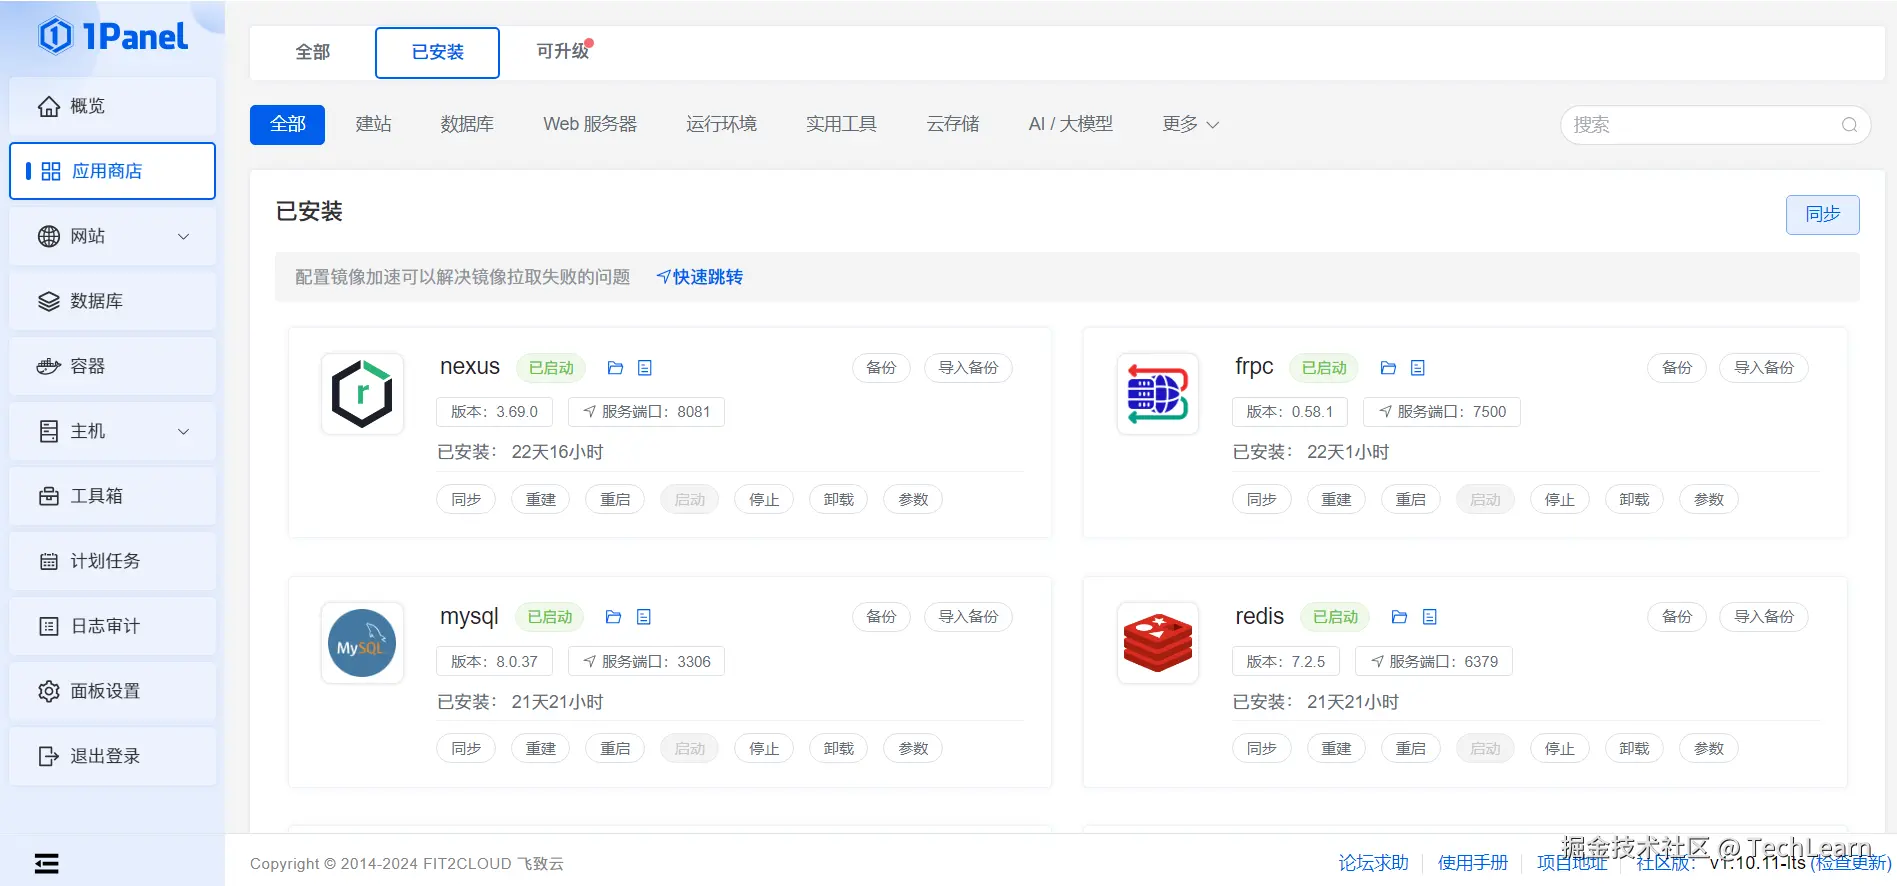The width and height of the screenshot is (1897, 886).
Task: Jump to mysql service port 3306
Action: pos(646,662)
